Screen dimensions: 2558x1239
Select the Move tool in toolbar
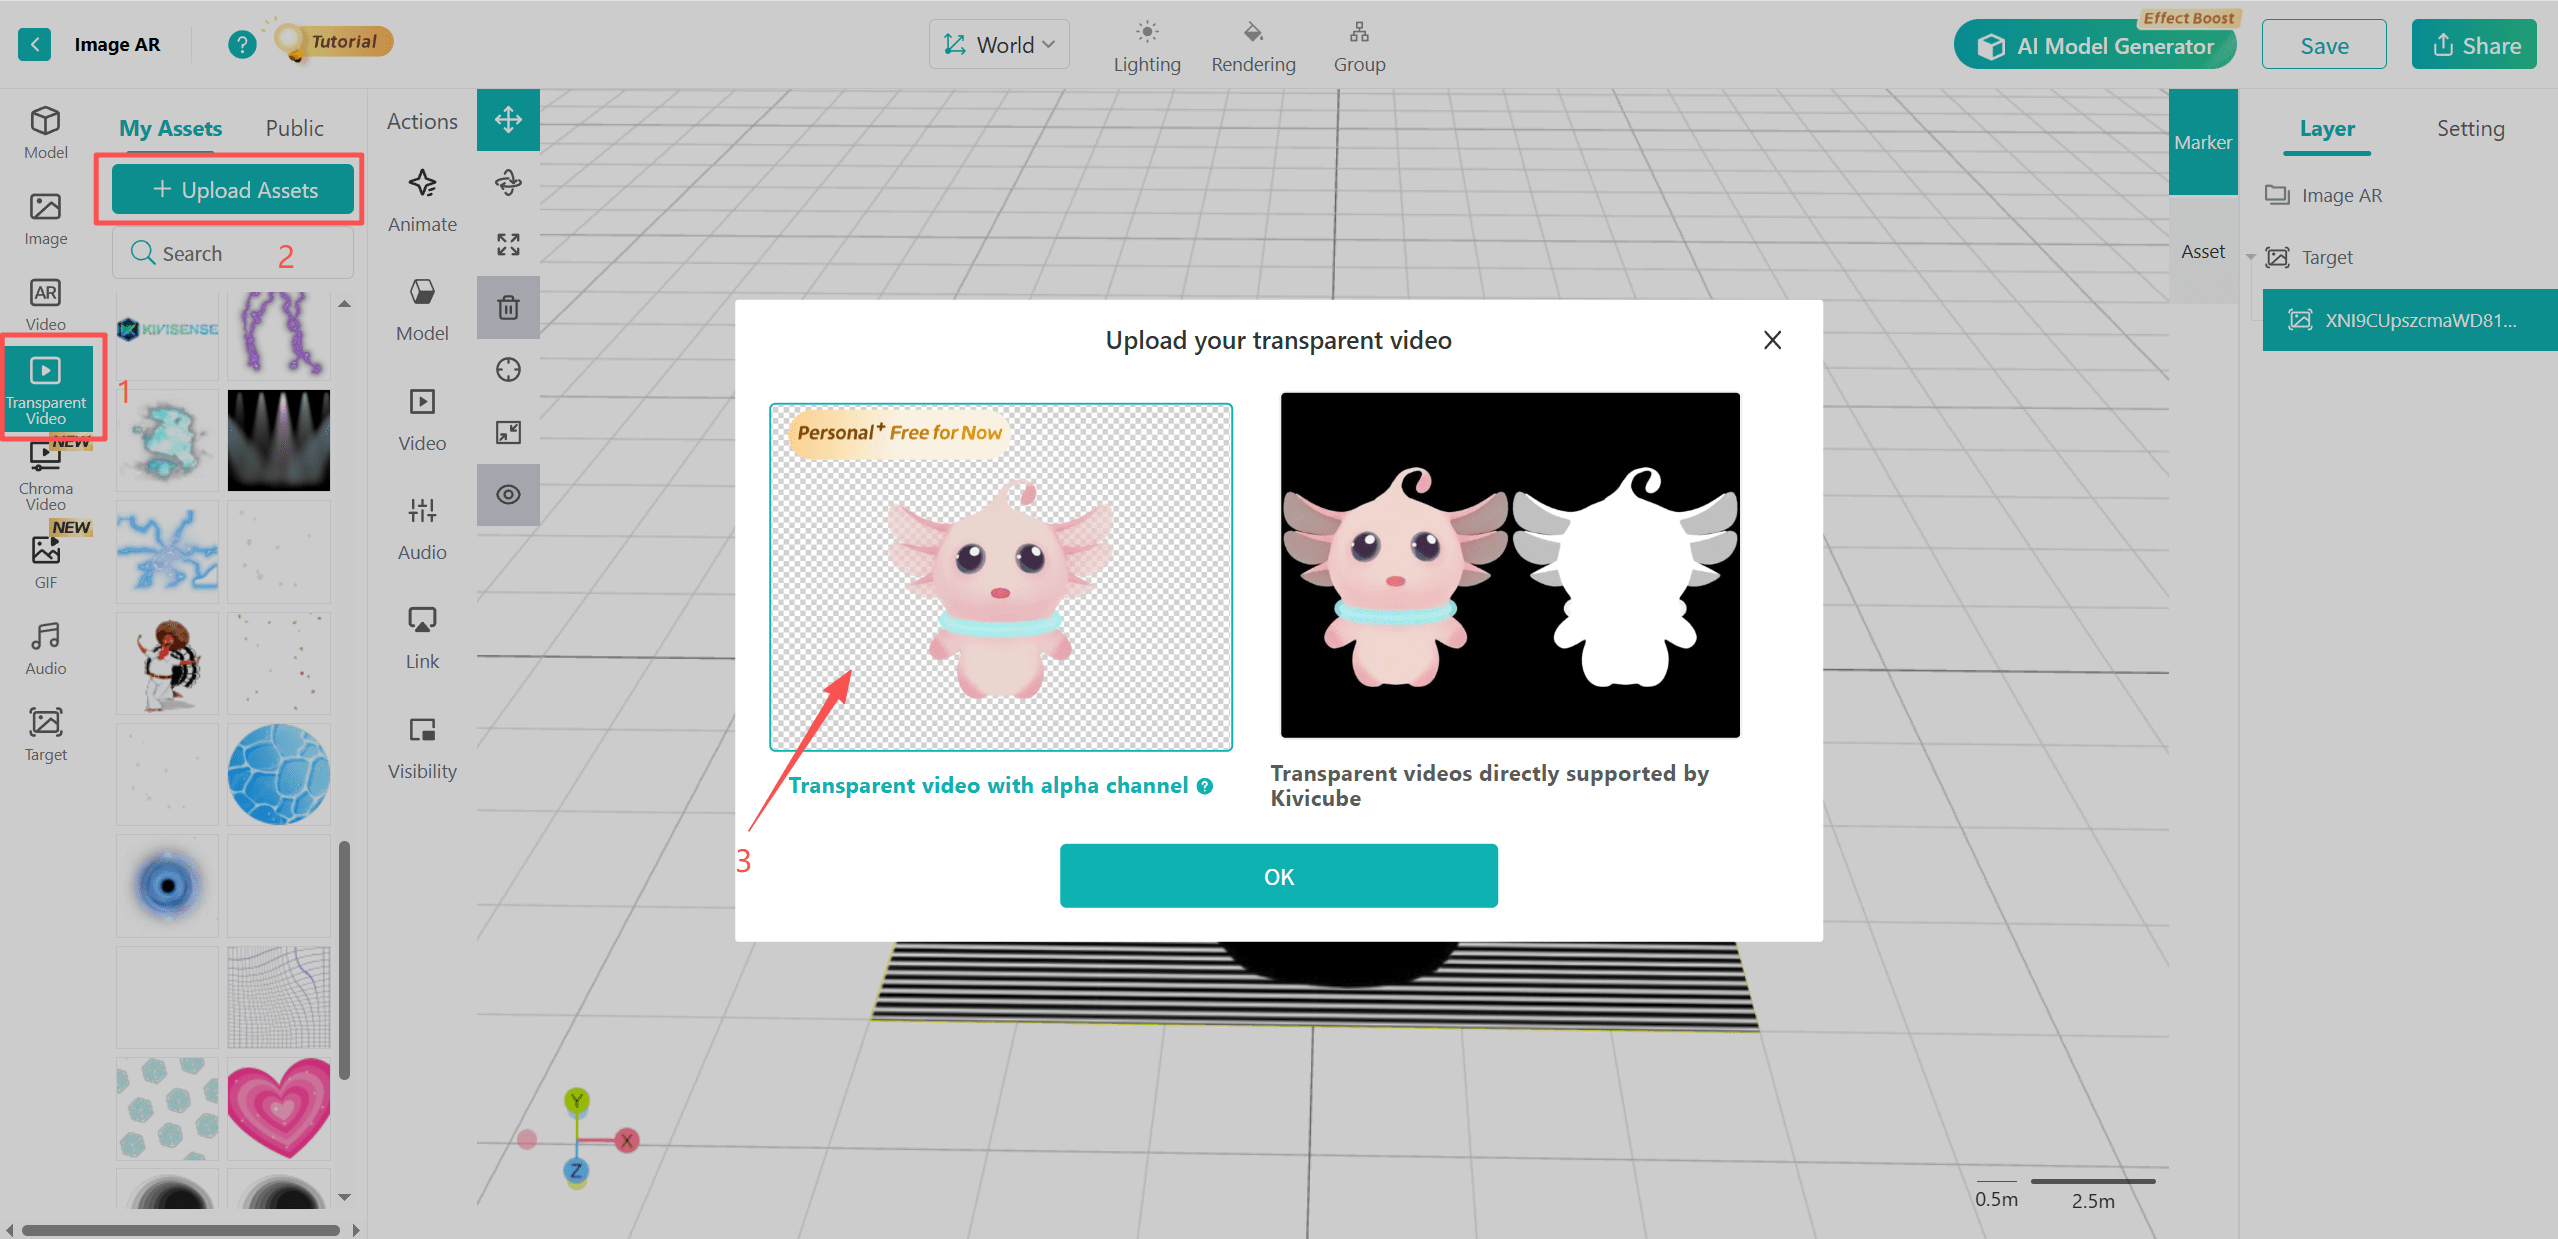508,120
